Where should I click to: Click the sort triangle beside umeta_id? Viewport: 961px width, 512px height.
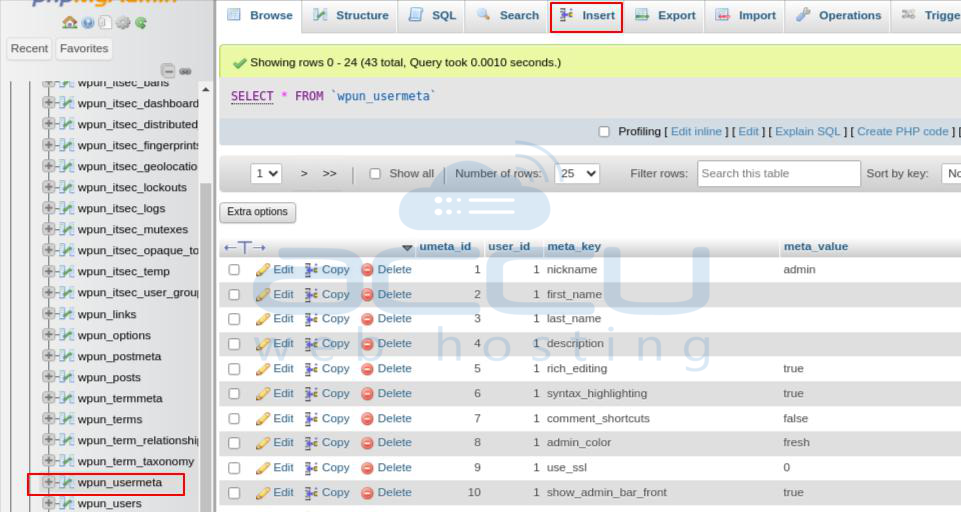point(407,248)
